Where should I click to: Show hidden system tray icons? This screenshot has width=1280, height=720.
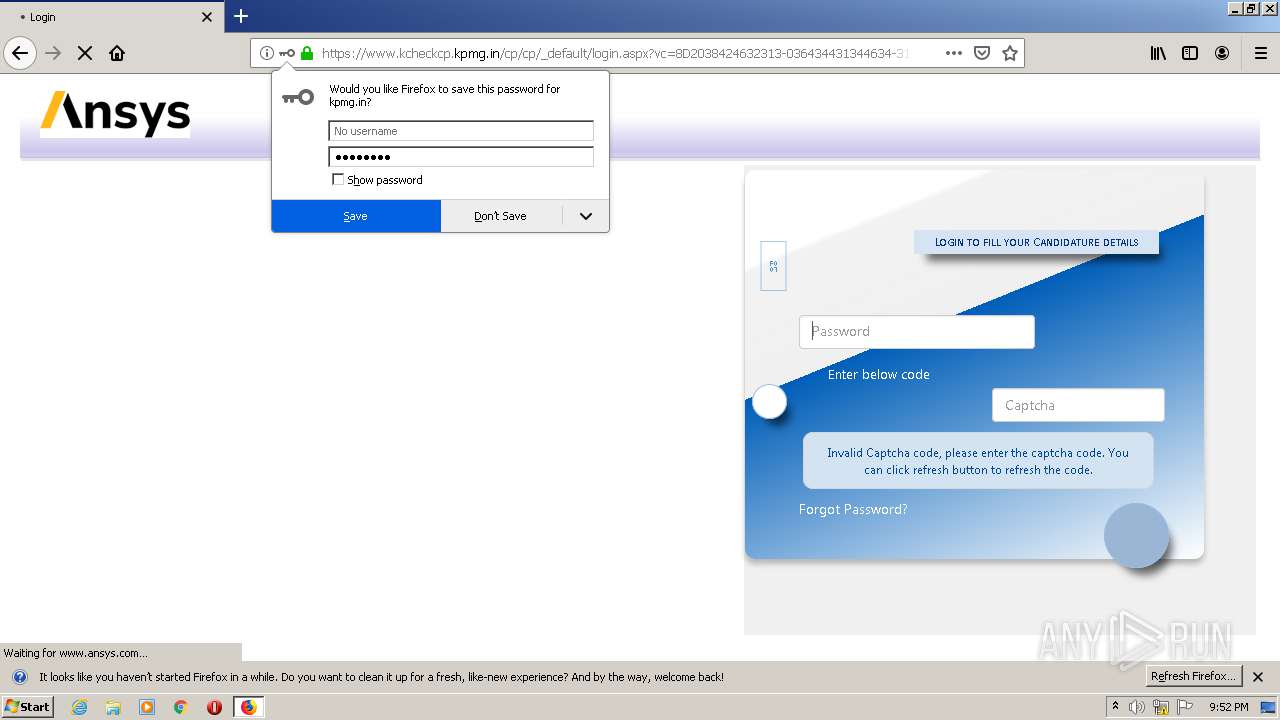click(1115, 707)
